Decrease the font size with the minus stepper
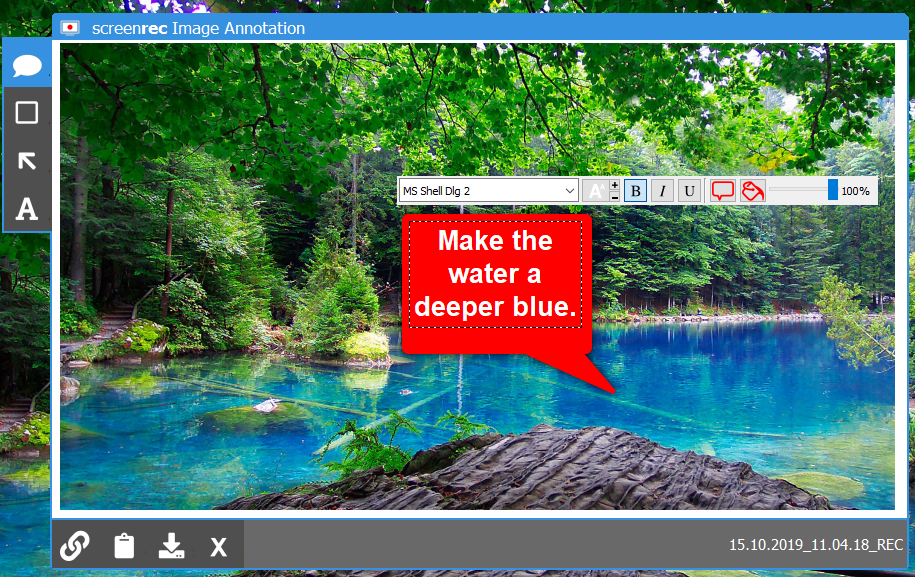Screen dimensions: 915x577 [x=613, y=196]
